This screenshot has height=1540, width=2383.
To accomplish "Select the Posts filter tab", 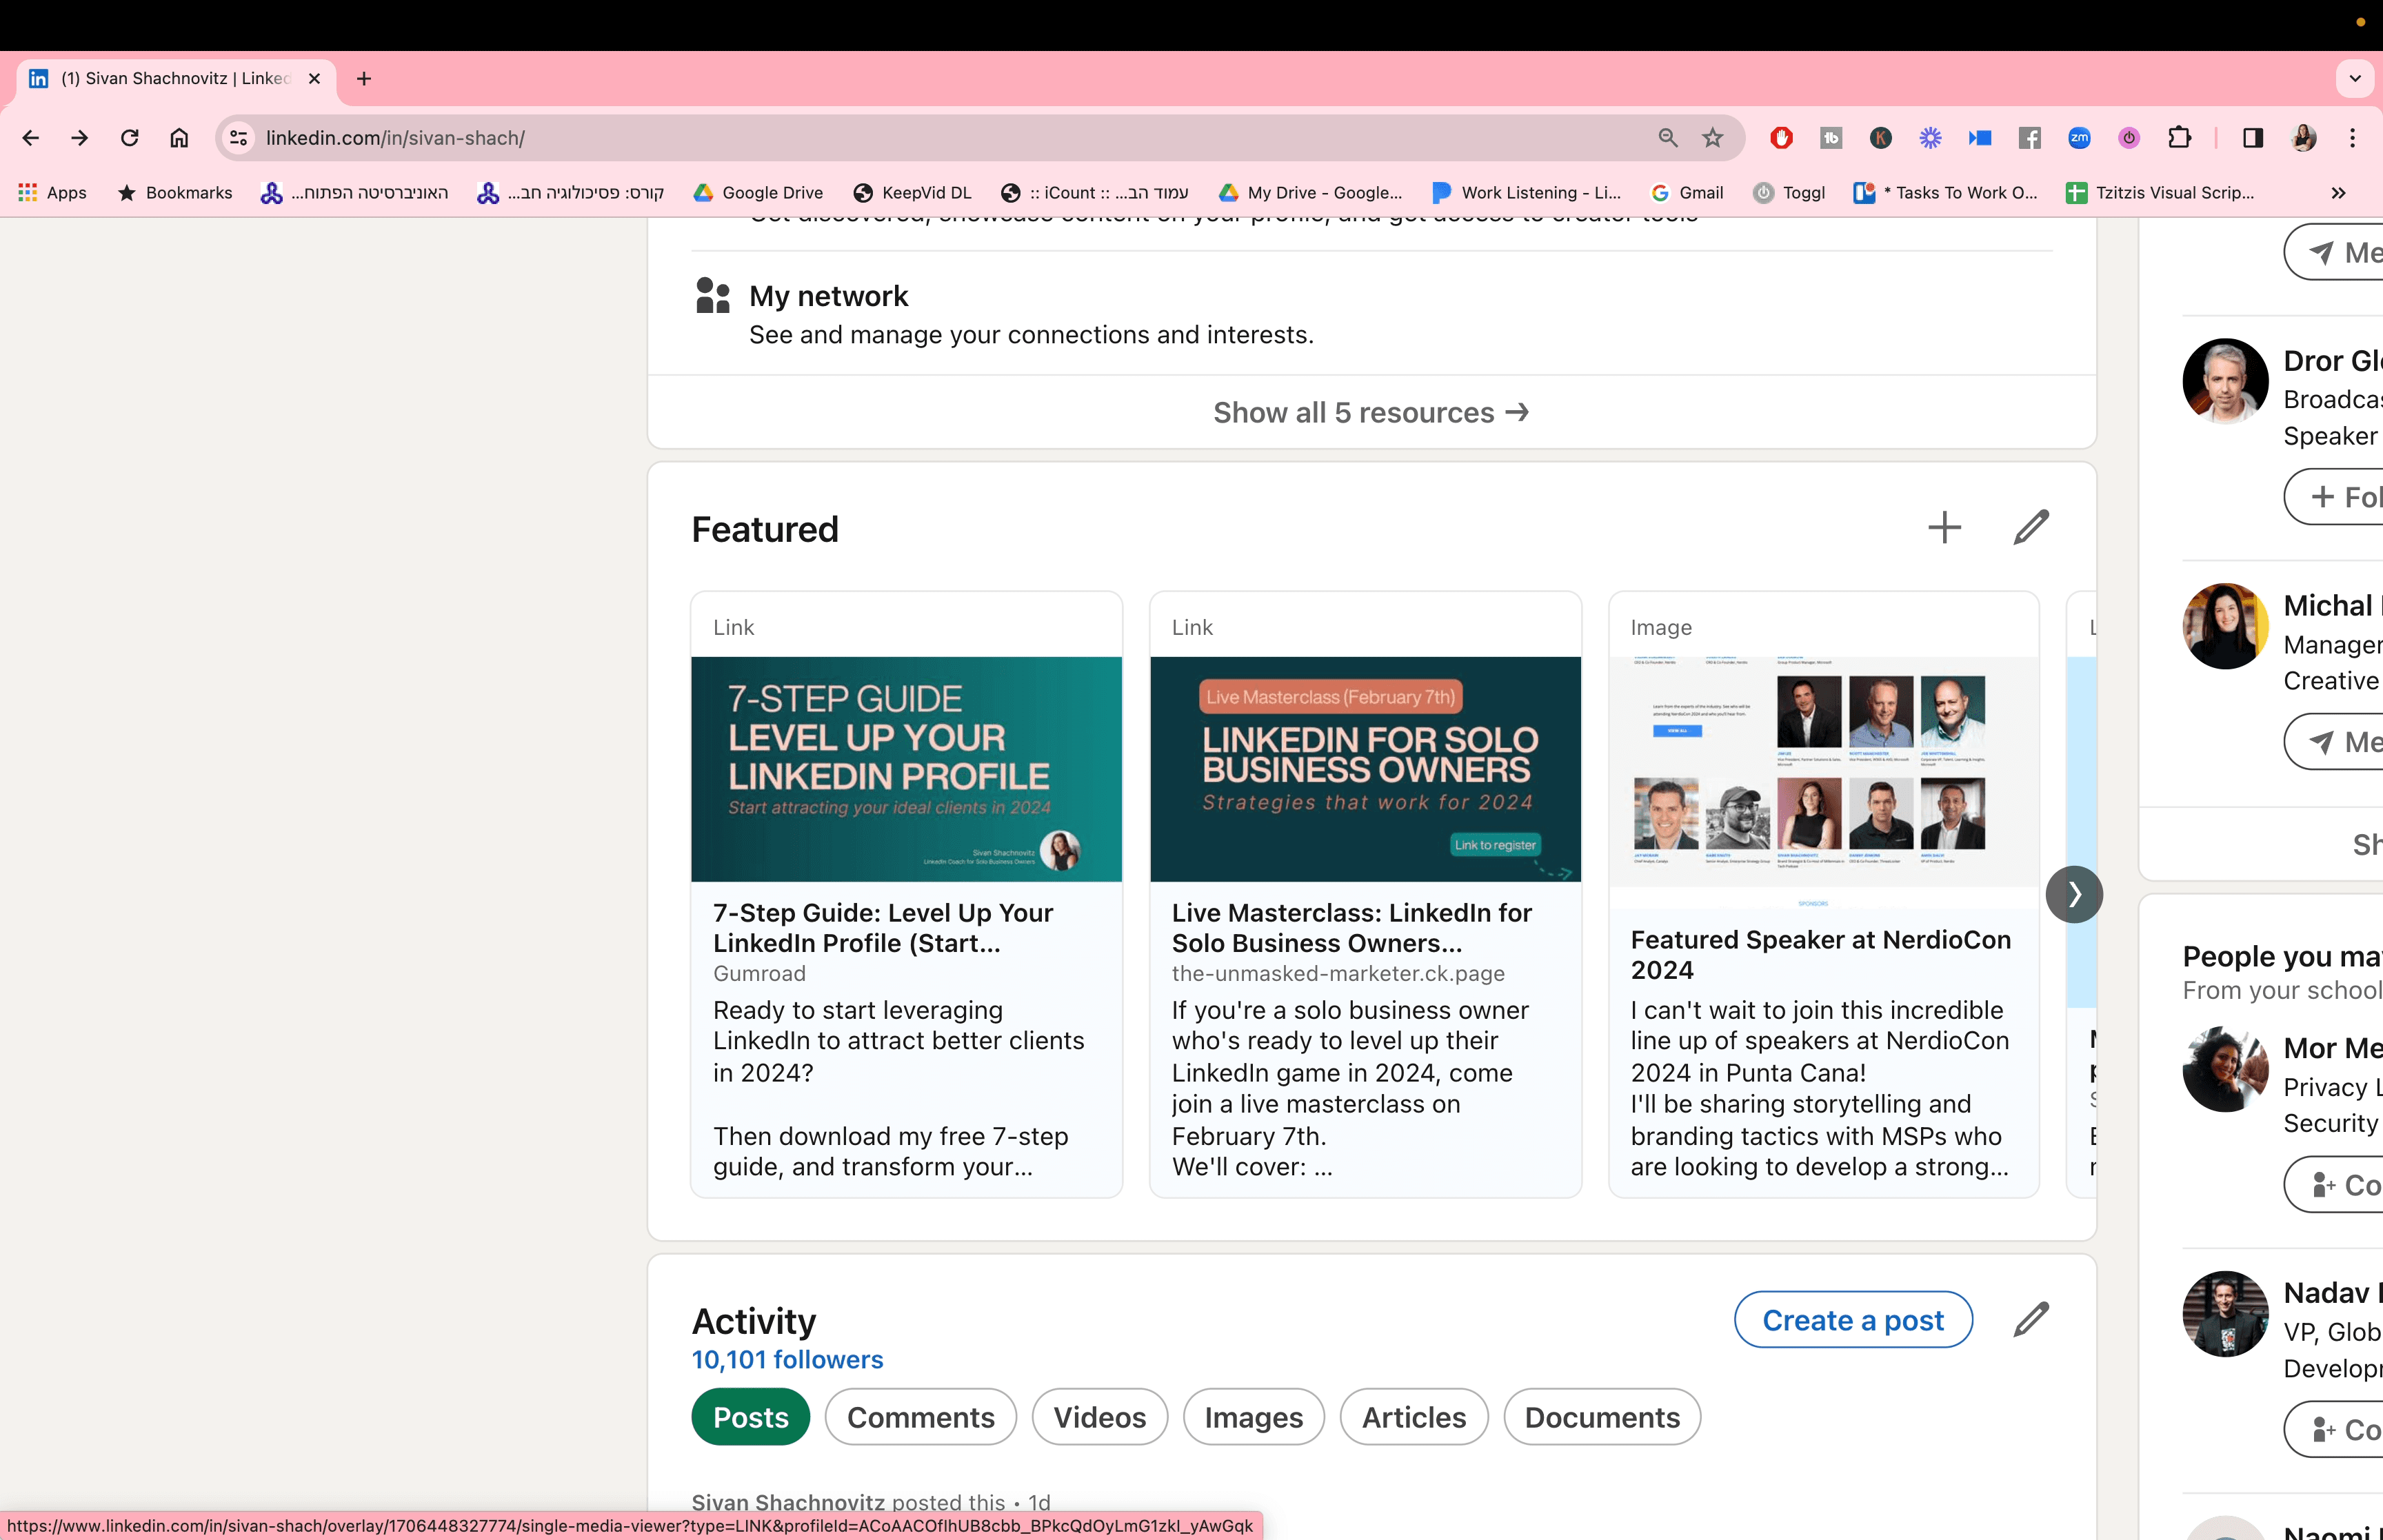I will pos(751,1417).
